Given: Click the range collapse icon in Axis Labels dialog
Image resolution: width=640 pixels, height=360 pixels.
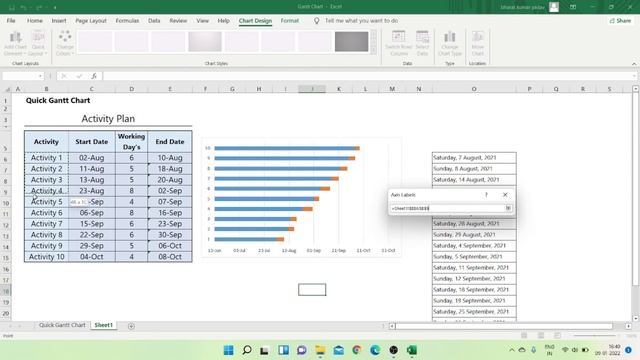Looking at the screenshot, I should [508, 208].
